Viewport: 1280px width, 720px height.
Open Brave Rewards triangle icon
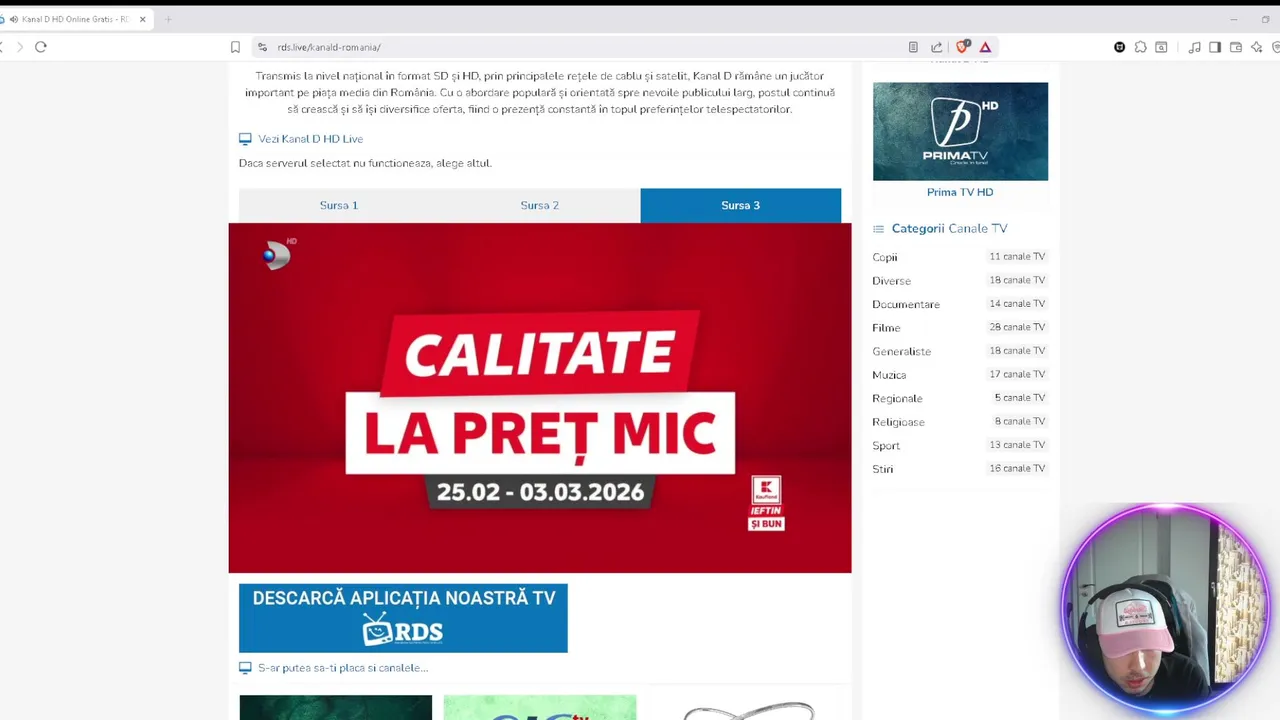985,47
